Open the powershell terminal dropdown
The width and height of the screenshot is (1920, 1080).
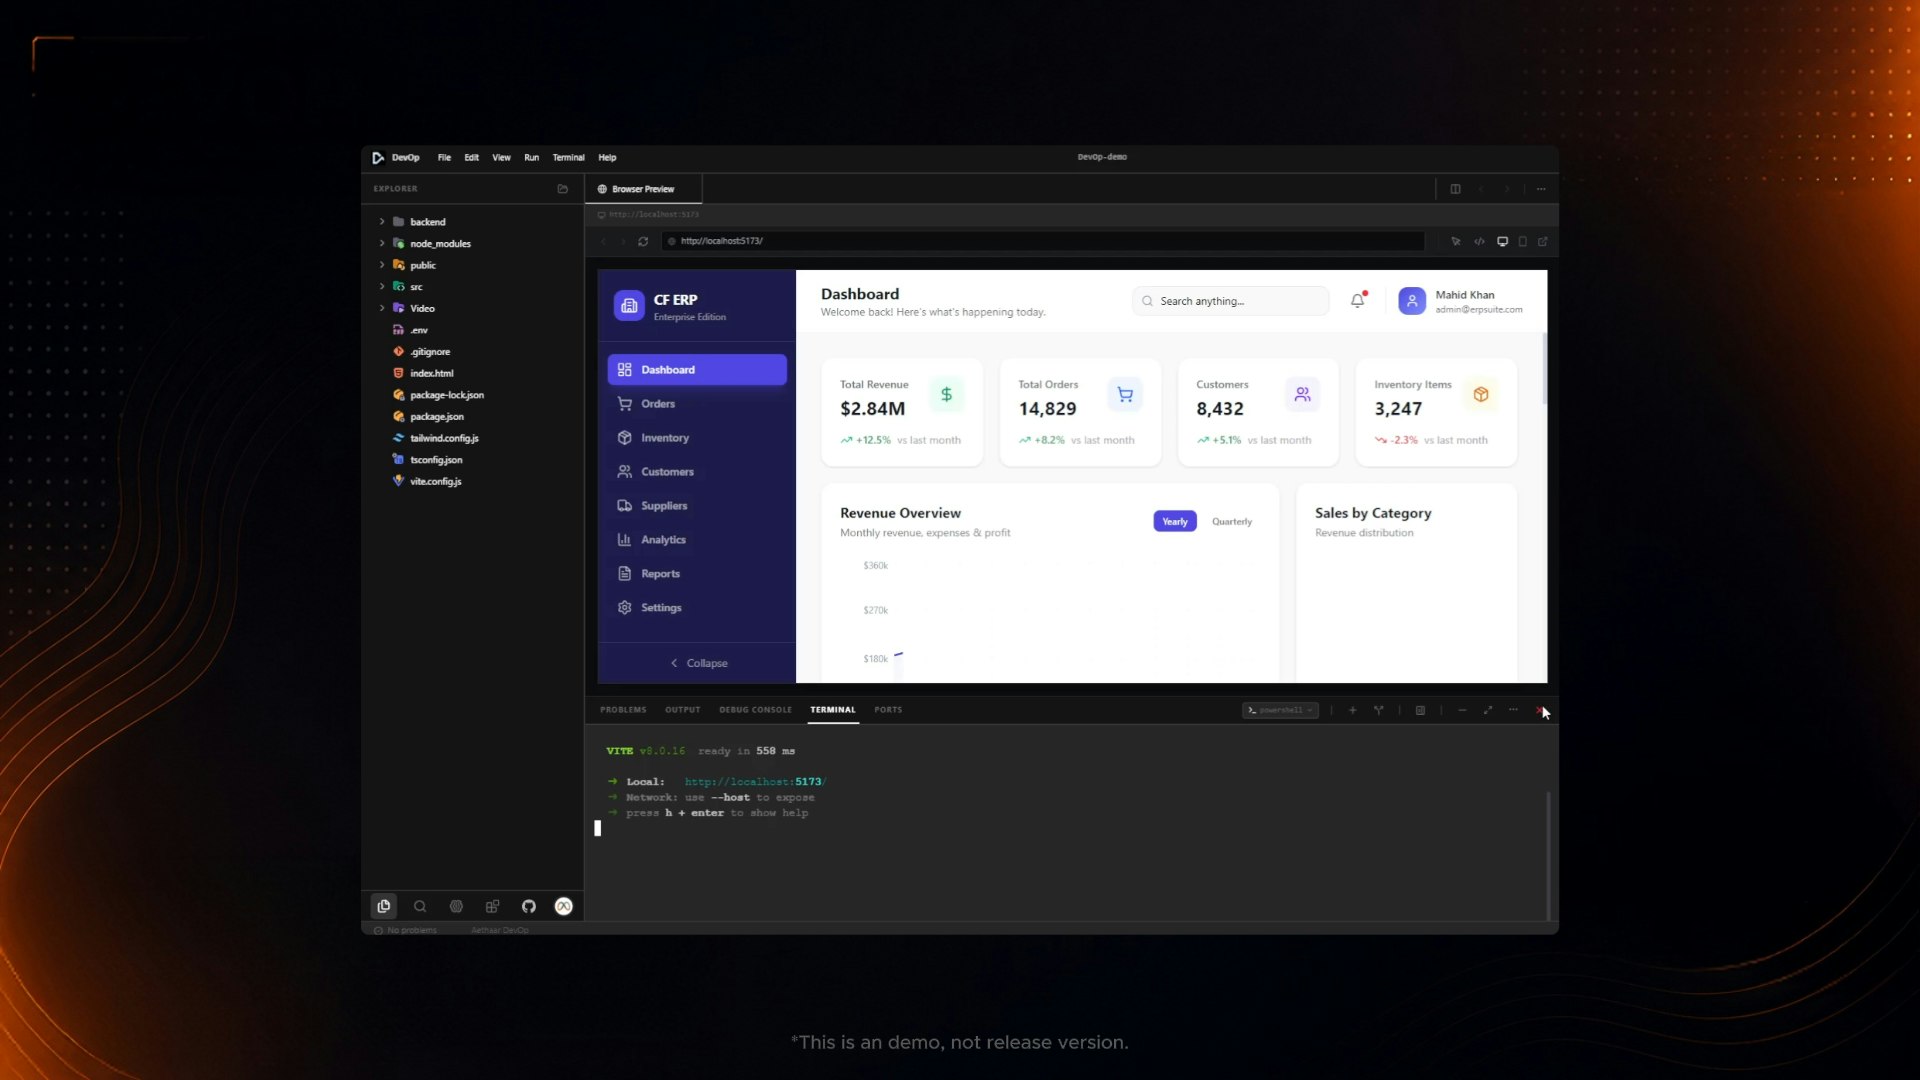1281,710
